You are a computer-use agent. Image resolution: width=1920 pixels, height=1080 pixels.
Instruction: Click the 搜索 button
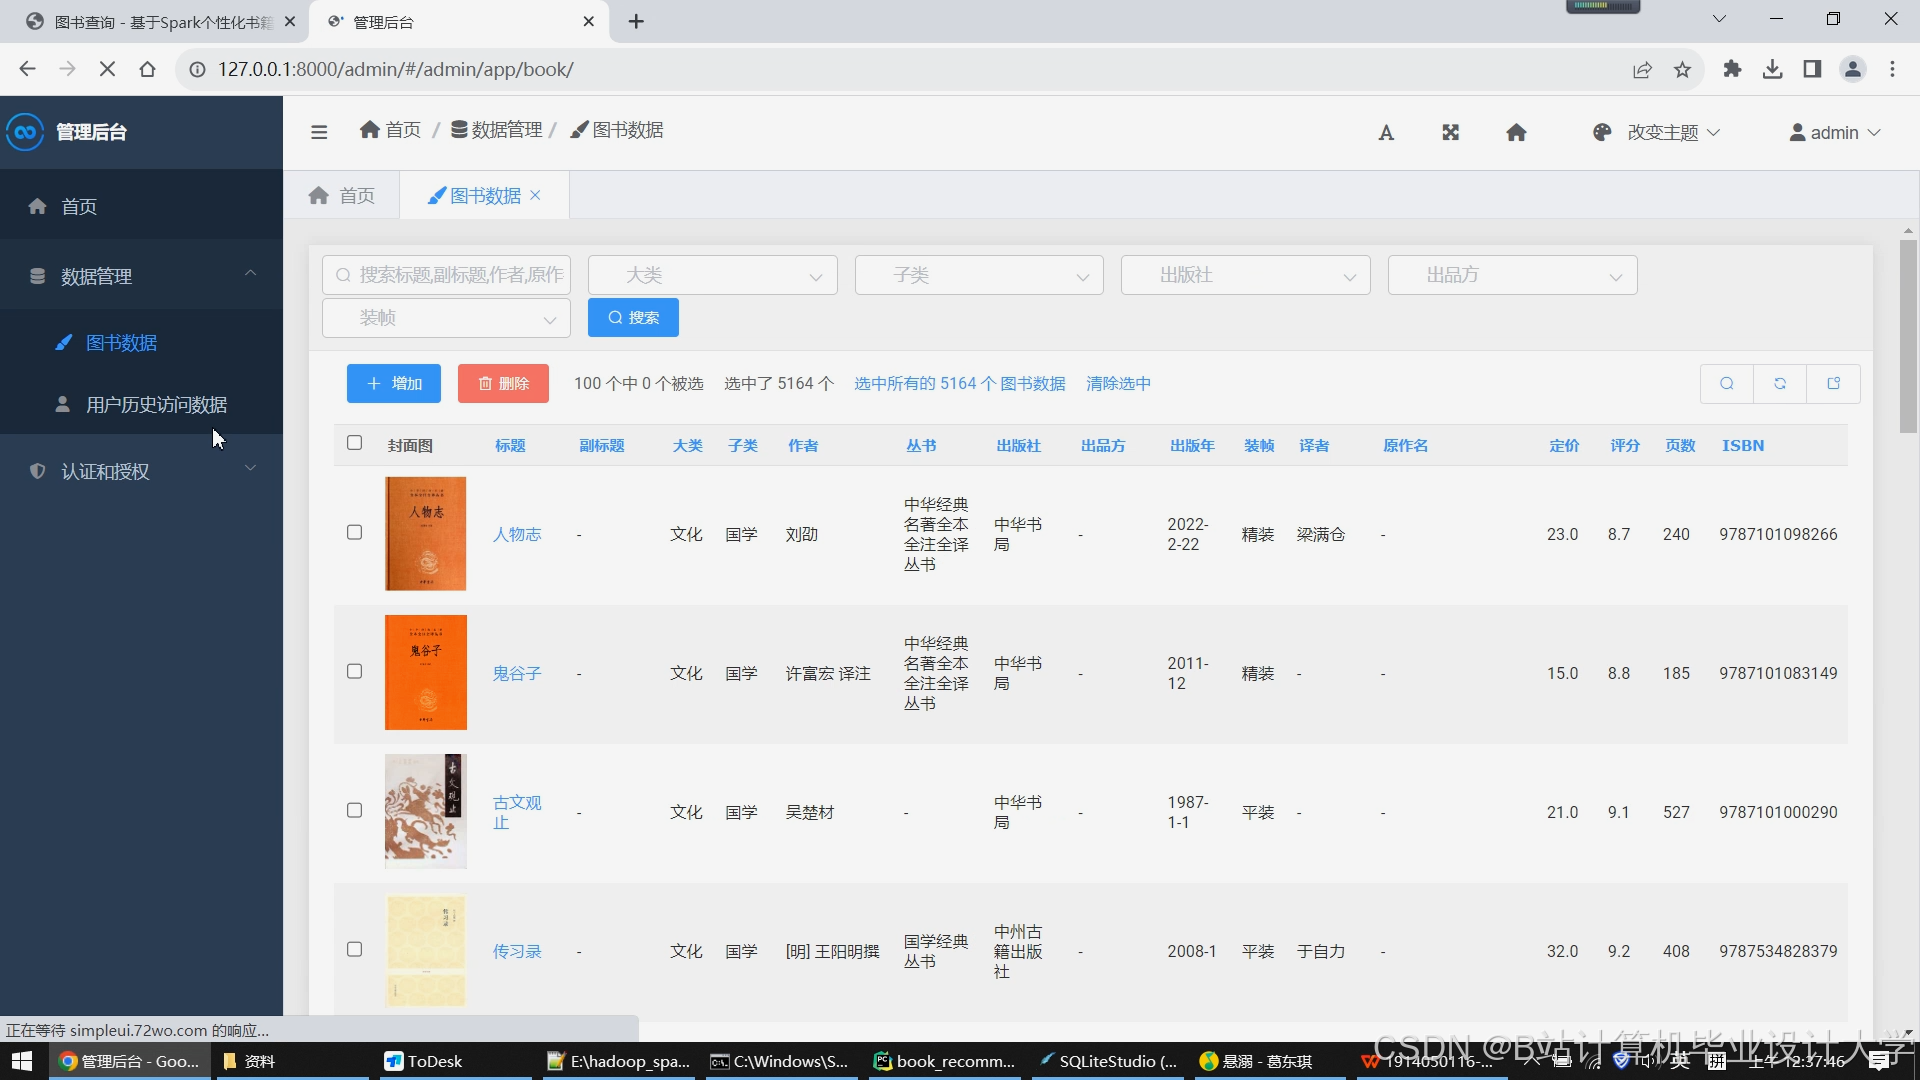[x=632, y=317]
